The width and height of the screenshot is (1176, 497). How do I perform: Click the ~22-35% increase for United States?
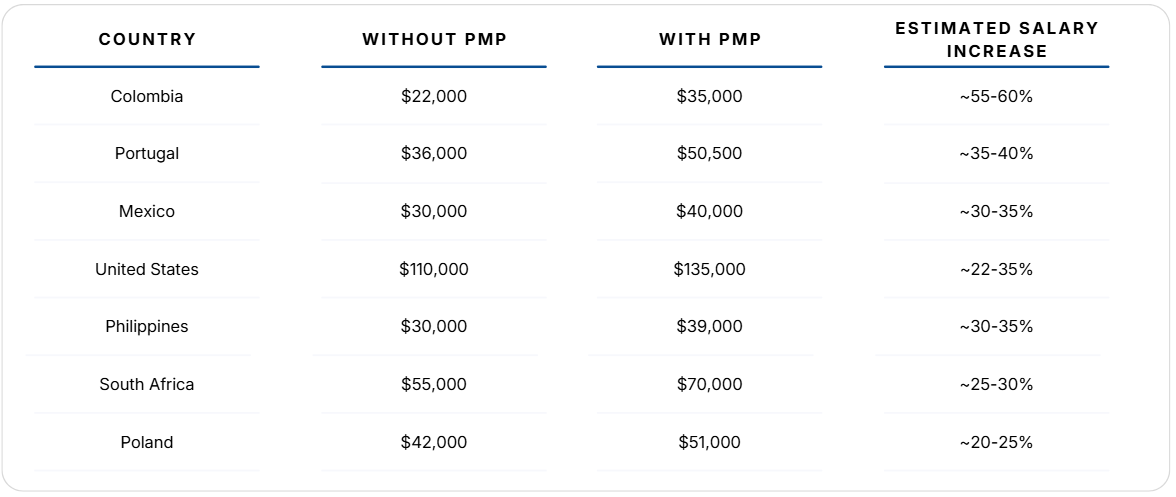pyautogui.click(x=996, y=269)
